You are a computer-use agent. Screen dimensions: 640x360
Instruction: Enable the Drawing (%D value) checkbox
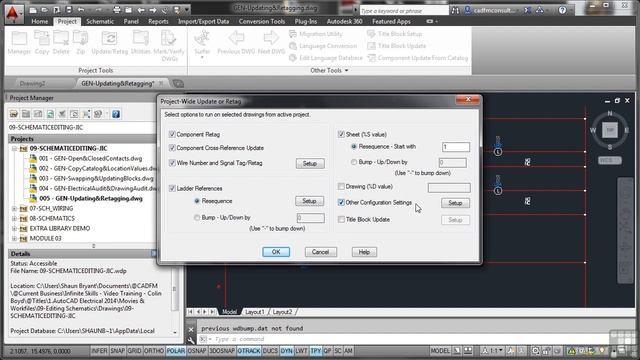pos(341,187)
